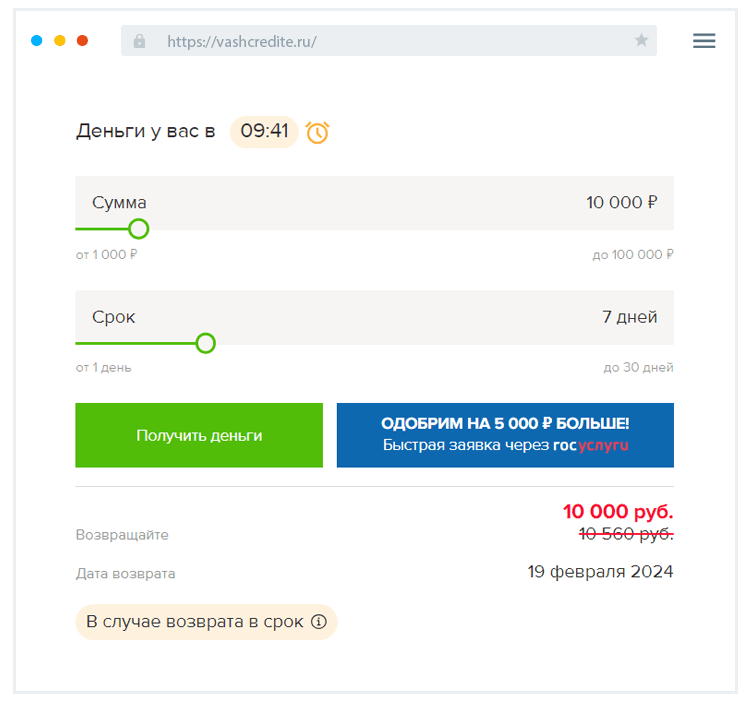
Task: Click the 09:41 time badge
Action: click(264, 131)
